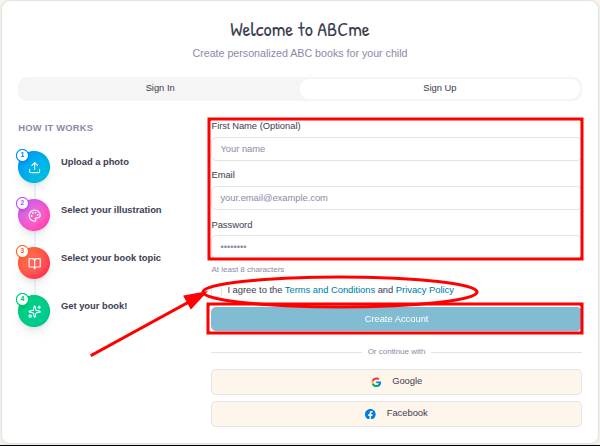Viewport: 600px width, 446px height.
Task: Switch to the Sign Up tab
Action: pyautogui.click(x=440, y=88)
